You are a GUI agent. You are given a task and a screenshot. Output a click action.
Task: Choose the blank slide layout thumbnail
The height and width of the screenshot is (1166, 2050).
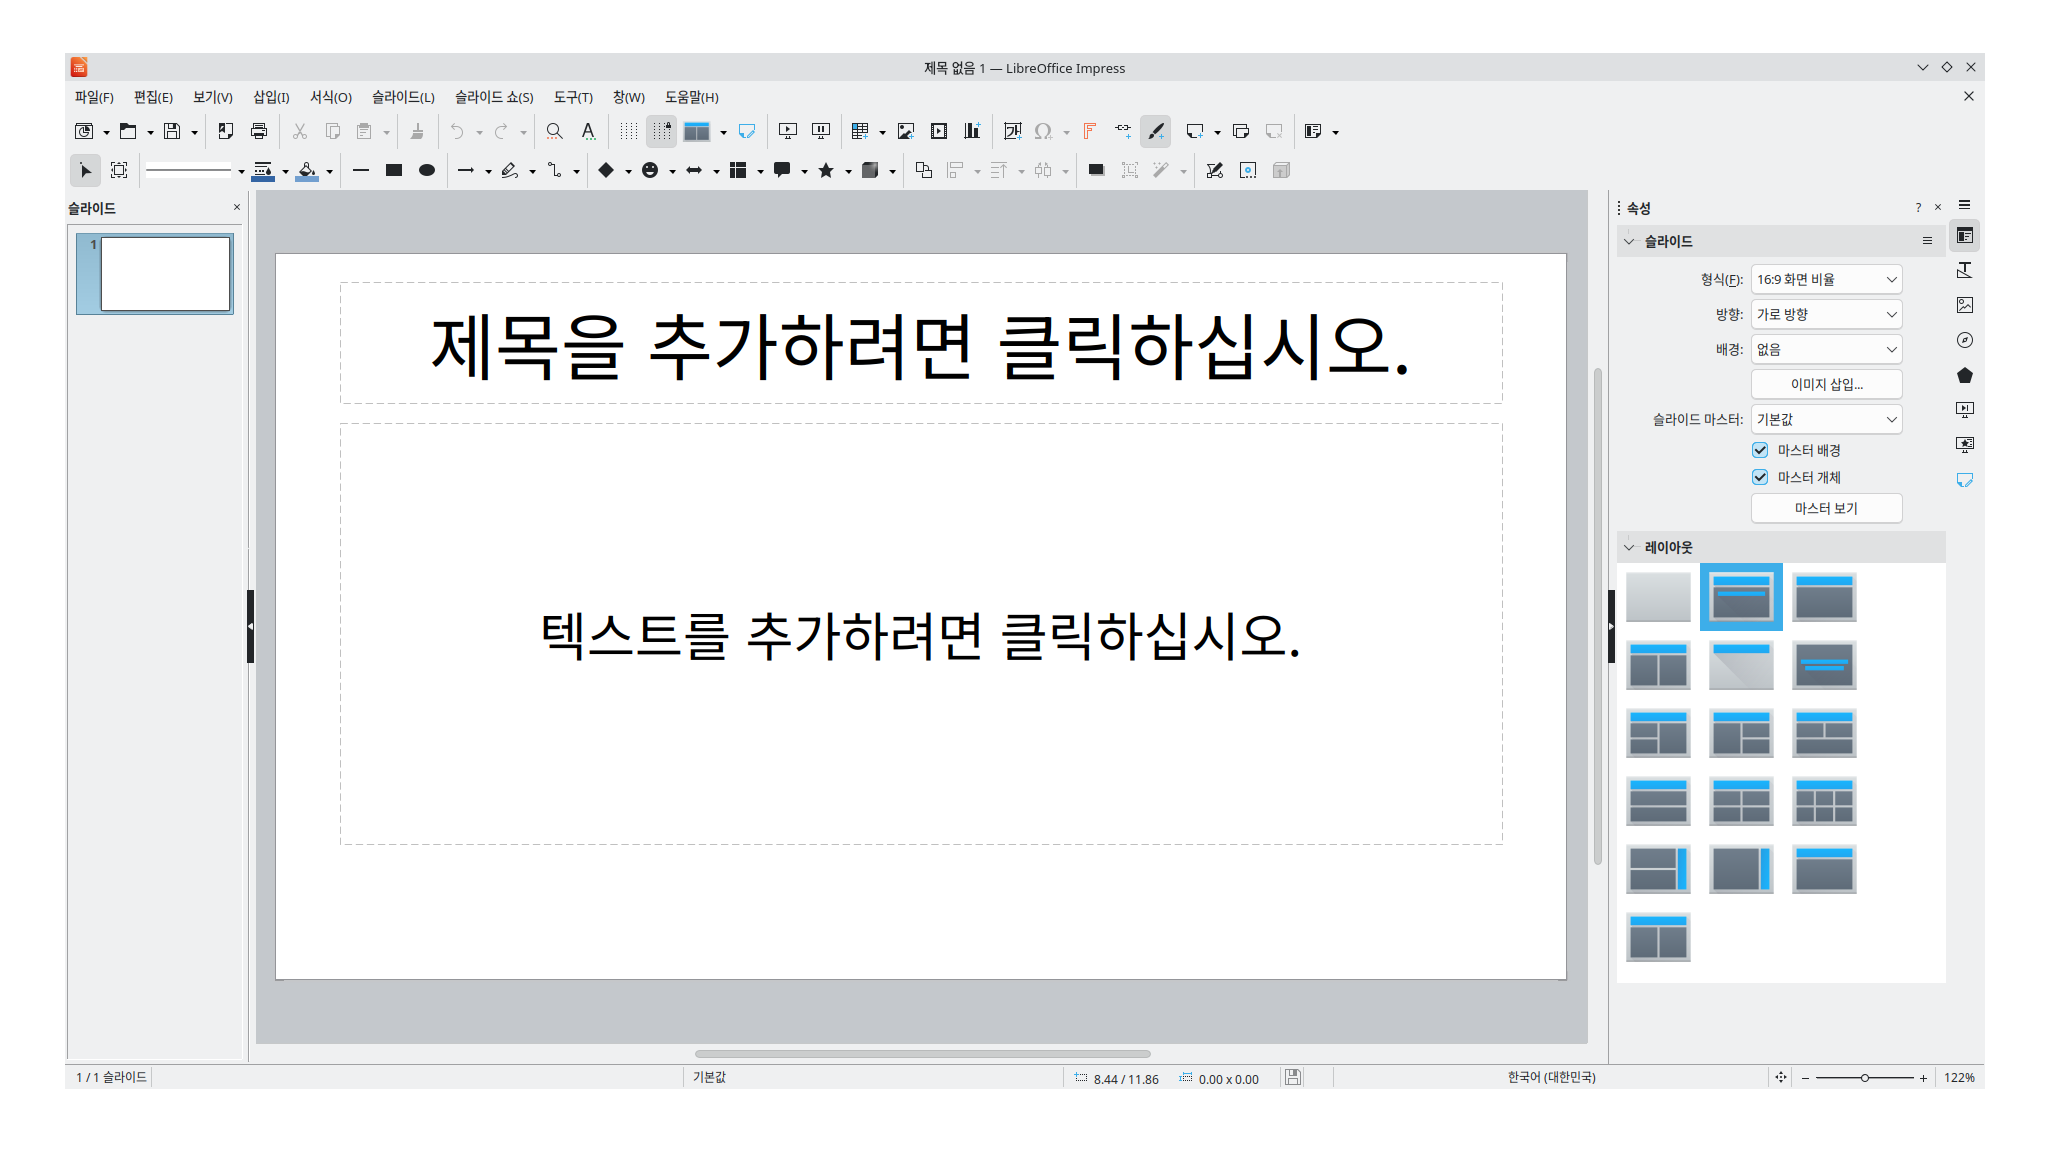coord(1658,597)
